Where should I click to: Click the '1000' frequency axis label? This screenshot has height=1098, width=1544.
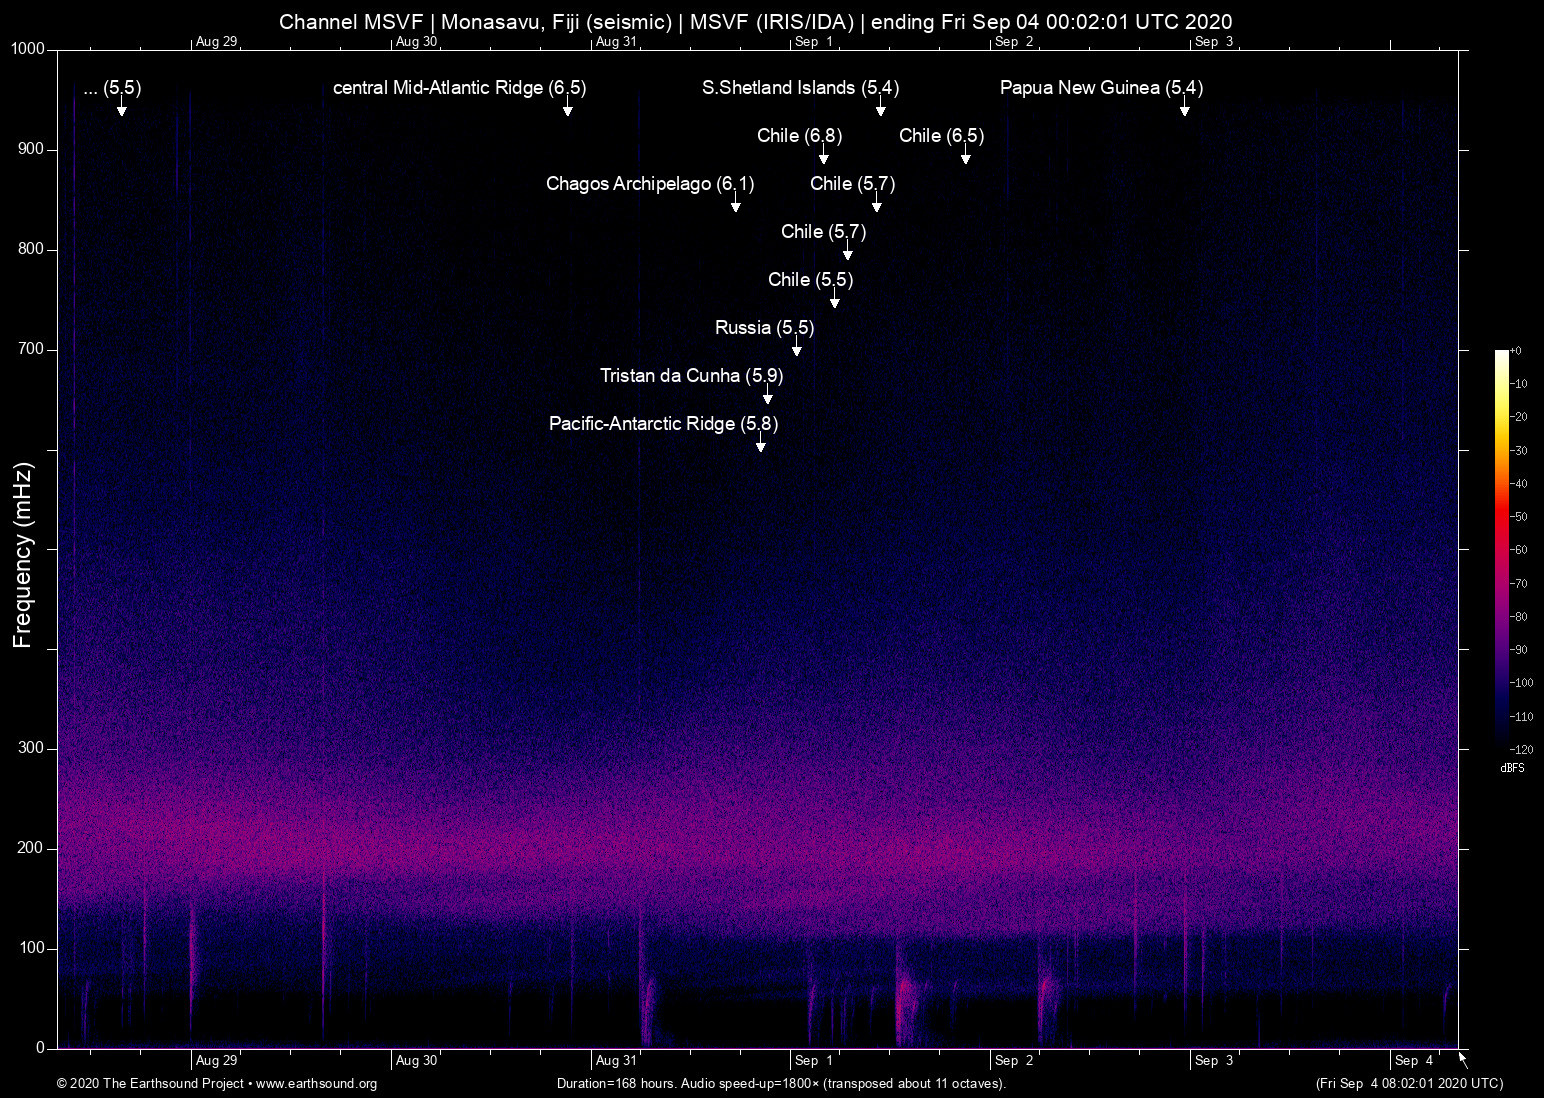click(x=28, y=49)
